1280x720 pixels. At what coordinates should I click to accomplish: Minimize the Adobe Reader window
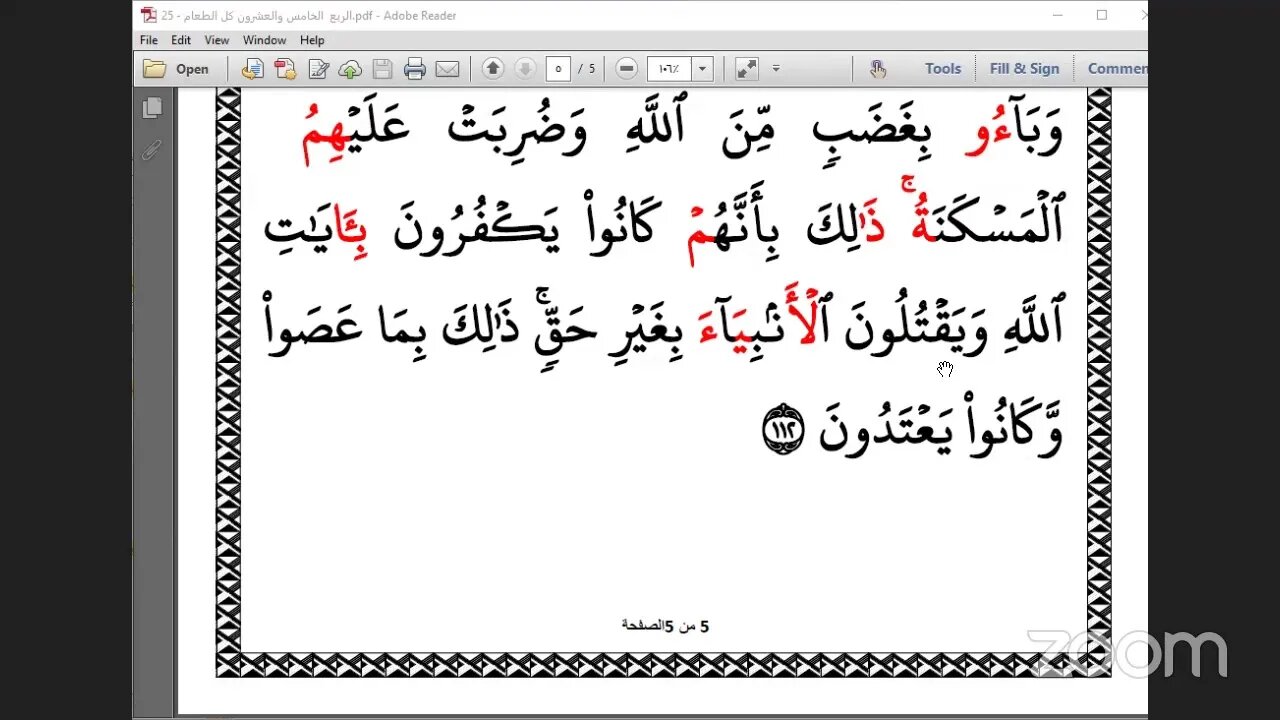click(x=1059, y=15)
